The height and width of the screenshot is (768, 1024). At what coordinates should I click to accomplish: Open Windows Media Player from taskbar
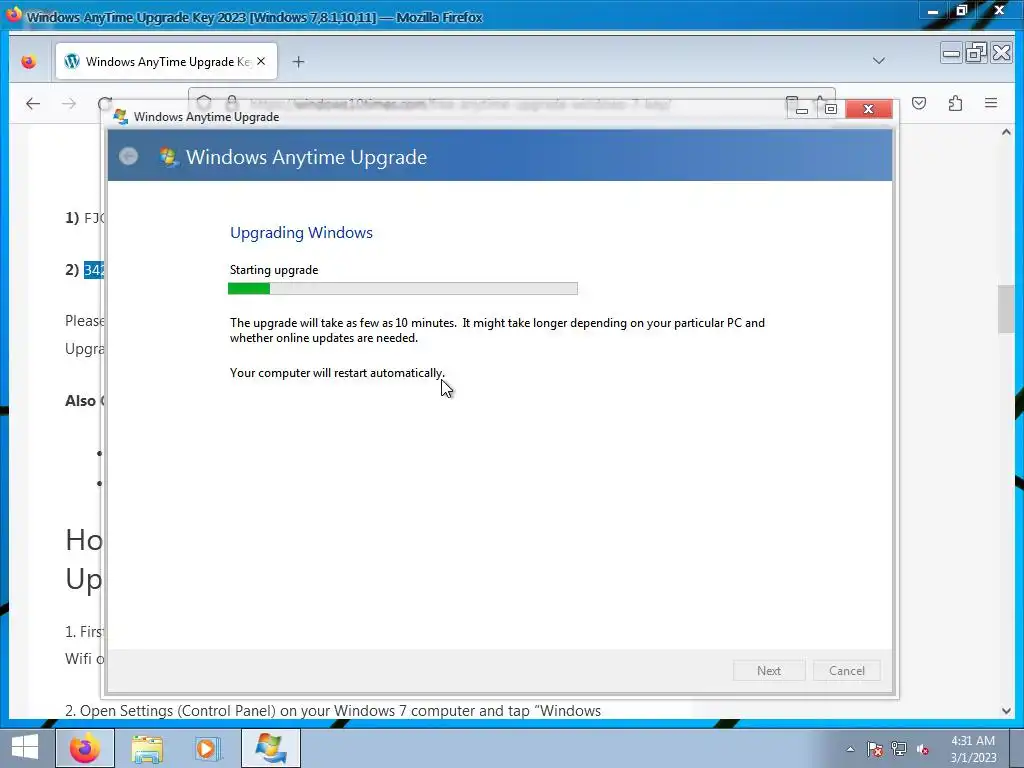tap(208, 748)
